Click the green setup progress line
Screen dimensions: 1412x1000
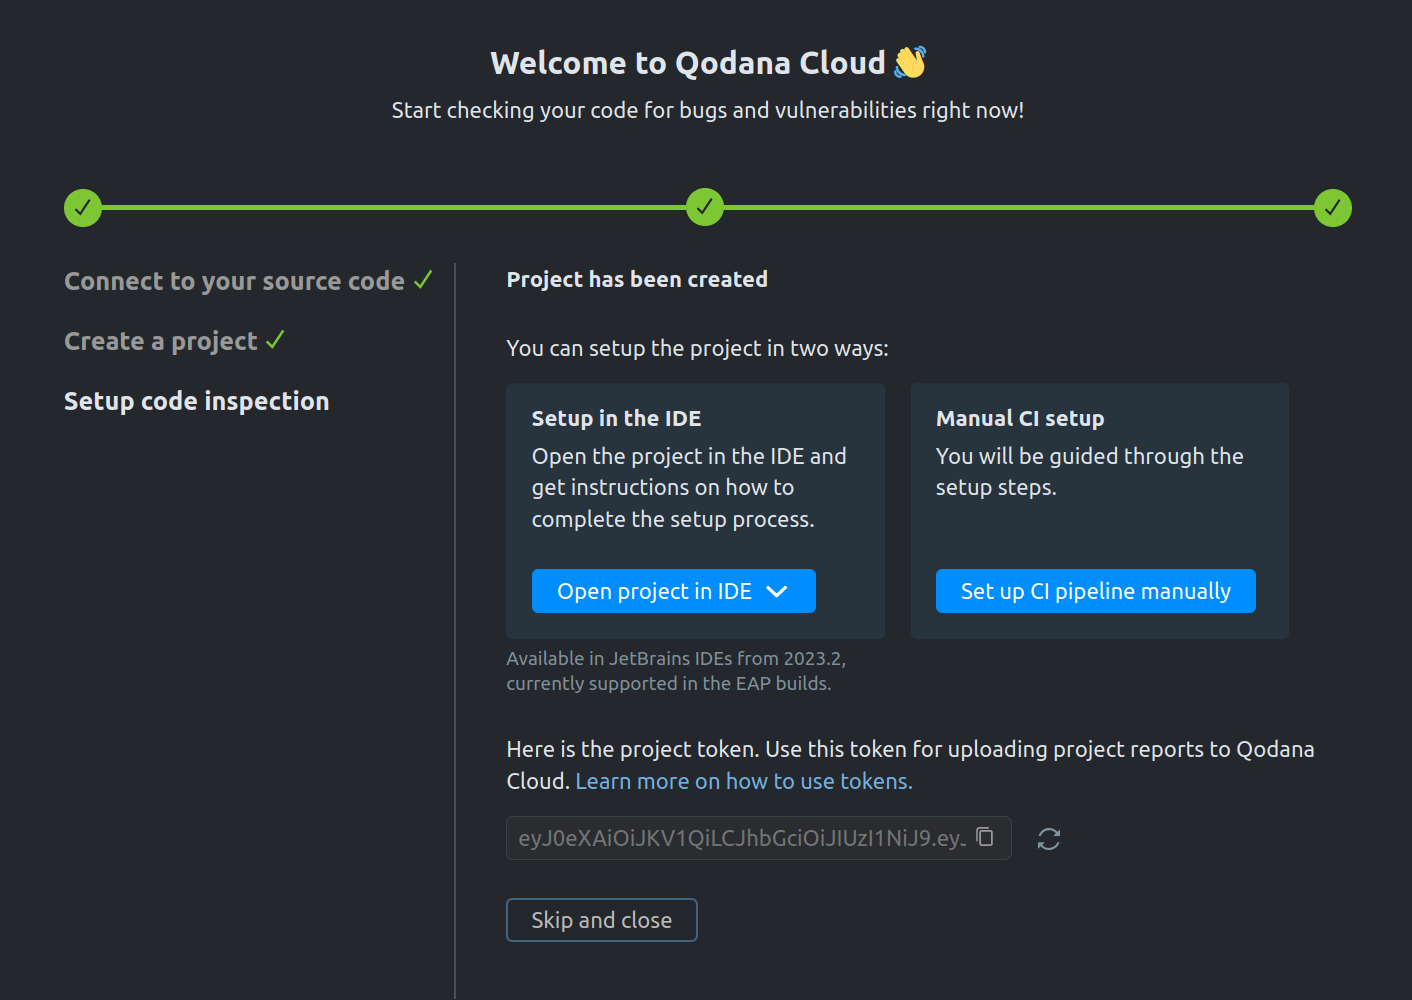pyautogui.click(x=400, y=208)
